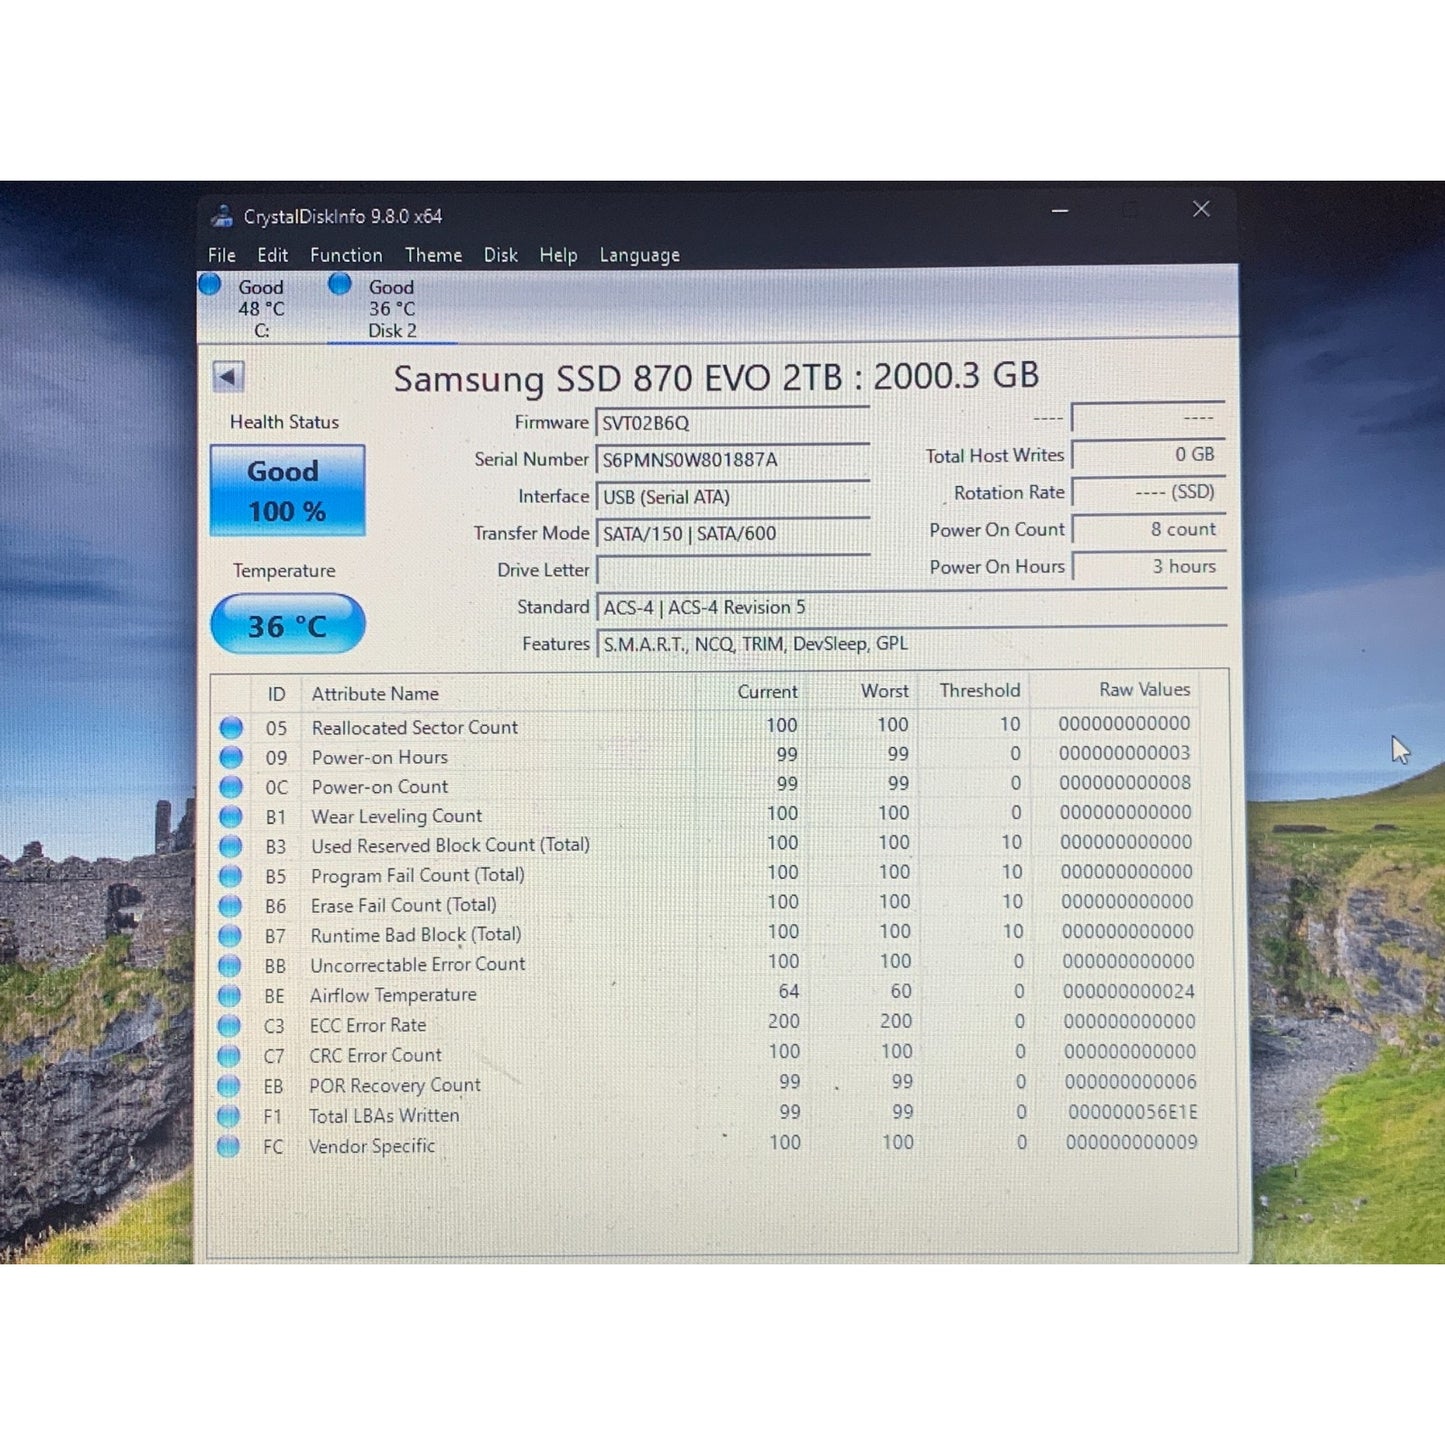Click the Threshold column header
The image size is (1445, 1445).
pyautogui.click(x=980, y=690)
